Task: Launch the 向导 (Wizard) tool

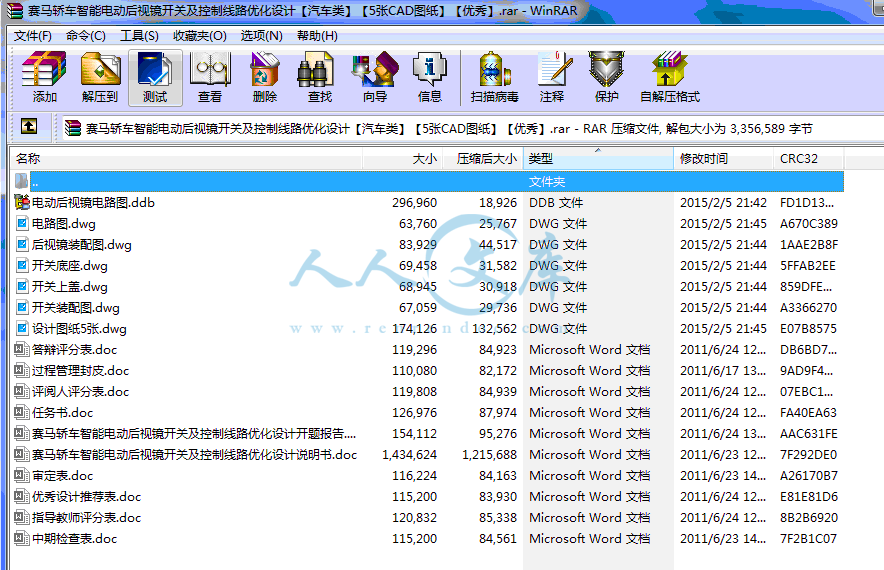Action: tap(375, 77)
